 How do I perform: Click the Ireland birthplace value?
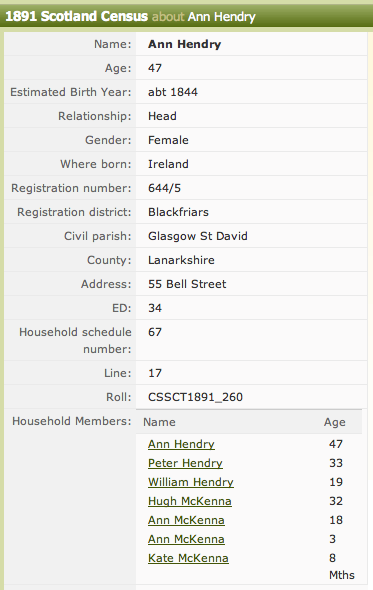tap(168, 164)
